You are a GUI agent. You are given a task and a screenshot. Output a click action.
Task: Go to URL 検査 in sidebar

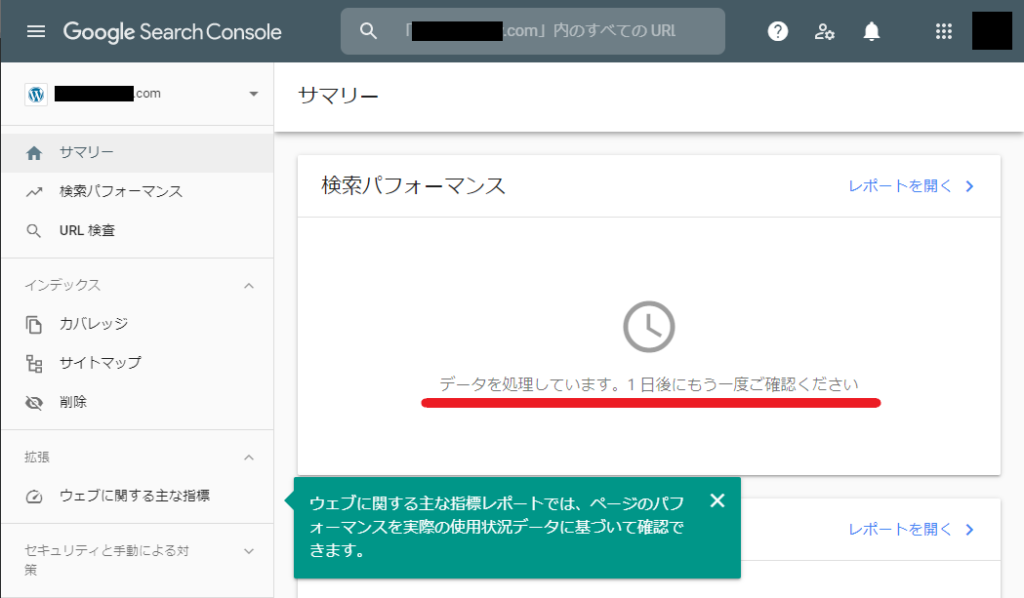[x=87, y=230]
